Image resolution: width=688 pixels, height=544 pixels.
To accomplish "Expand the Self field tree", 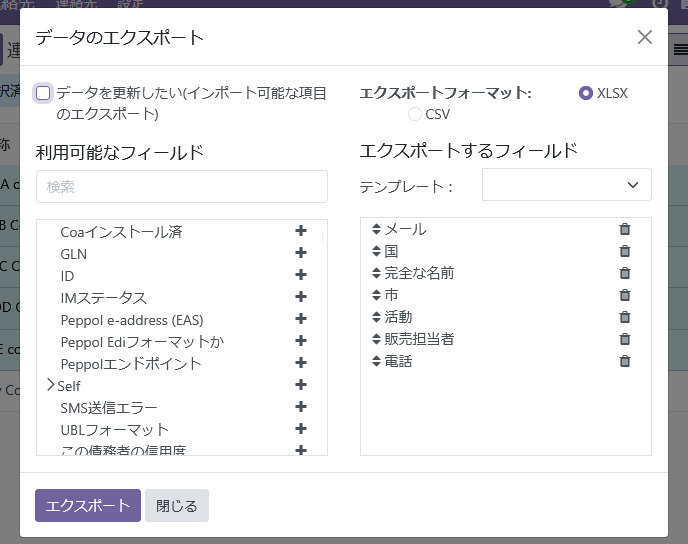I will (x=51, y=386).
